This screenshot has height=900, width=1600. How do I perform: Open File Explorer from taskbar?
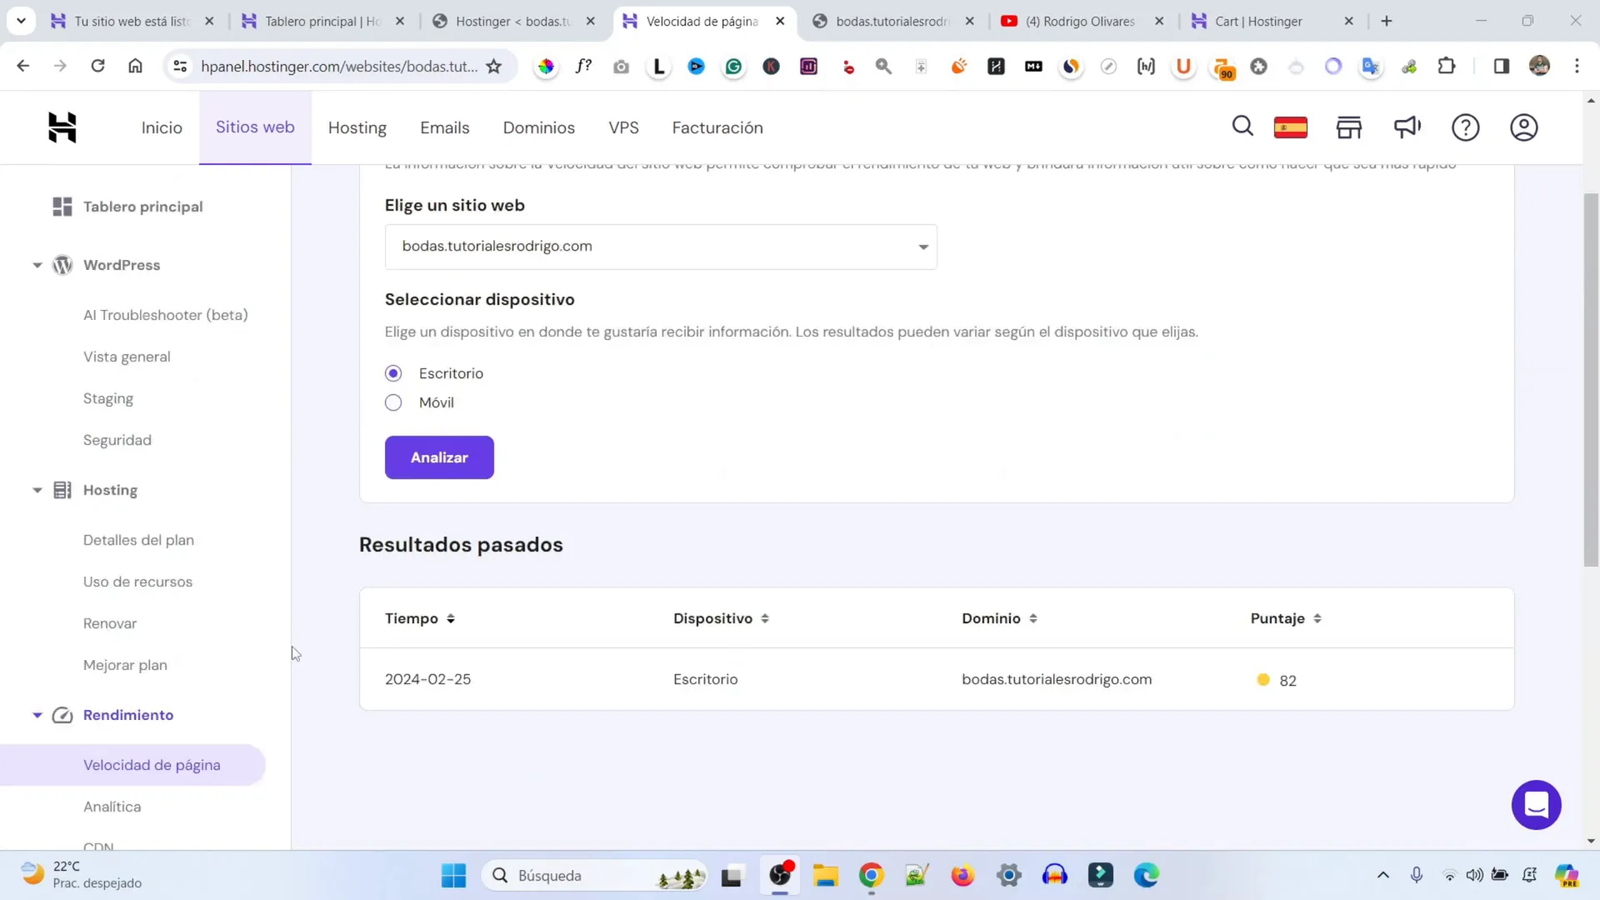pos(825,875)
